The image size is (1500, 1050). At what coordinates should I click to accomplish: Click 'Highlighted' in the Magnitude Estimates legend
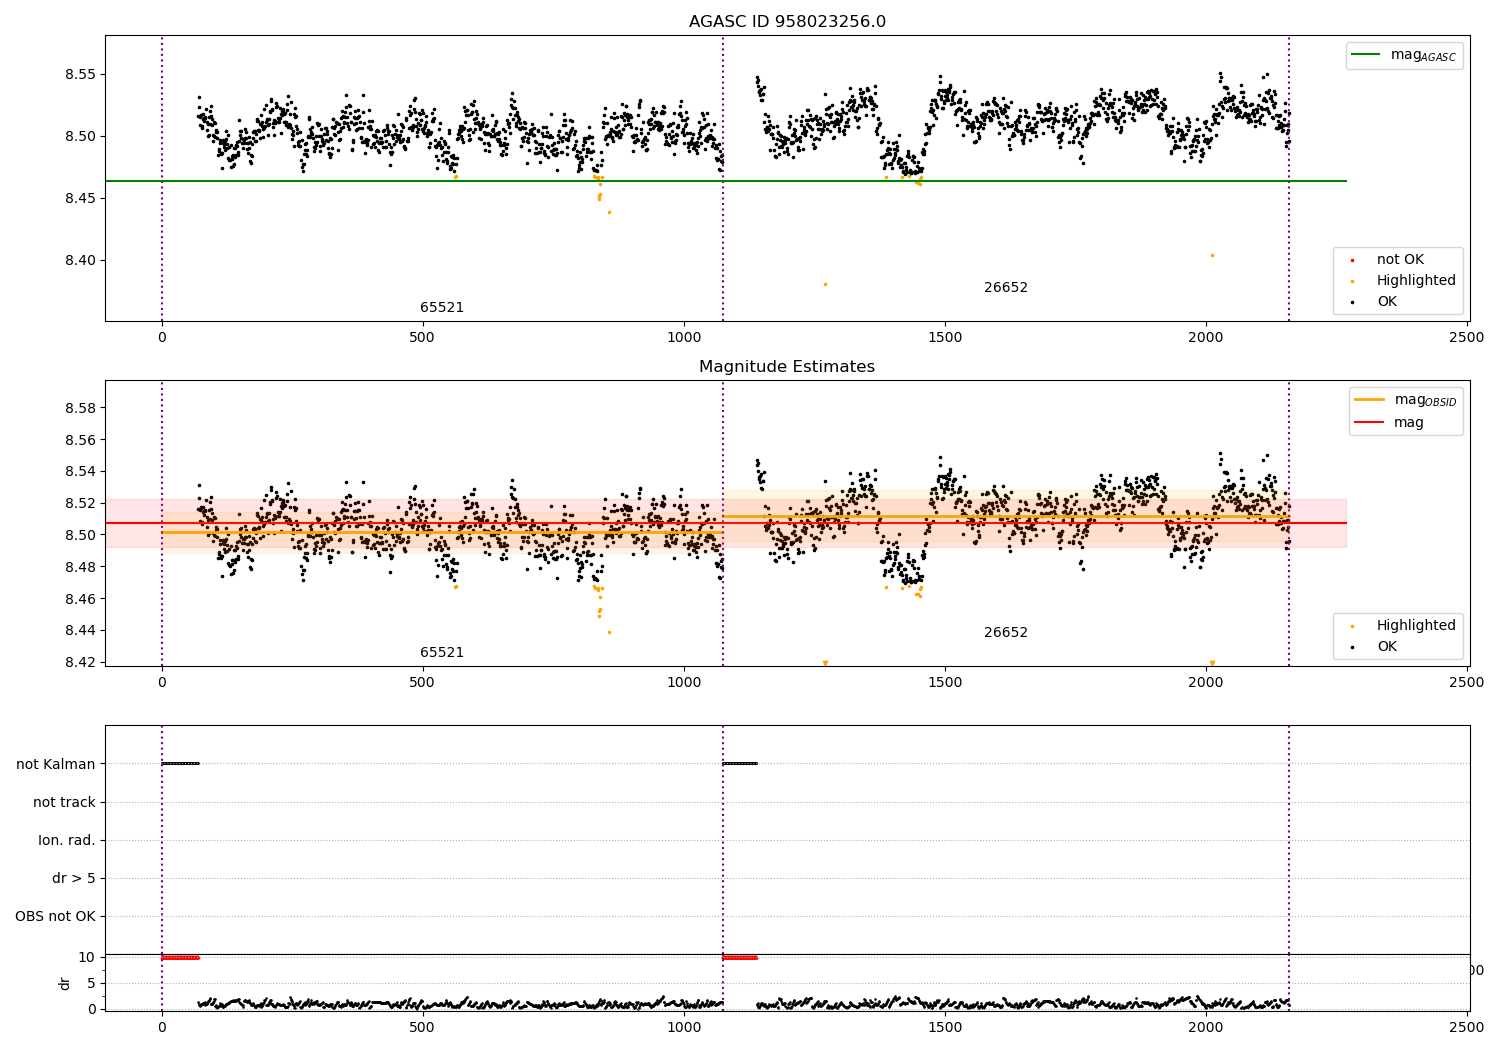(x=1416, y=626)
